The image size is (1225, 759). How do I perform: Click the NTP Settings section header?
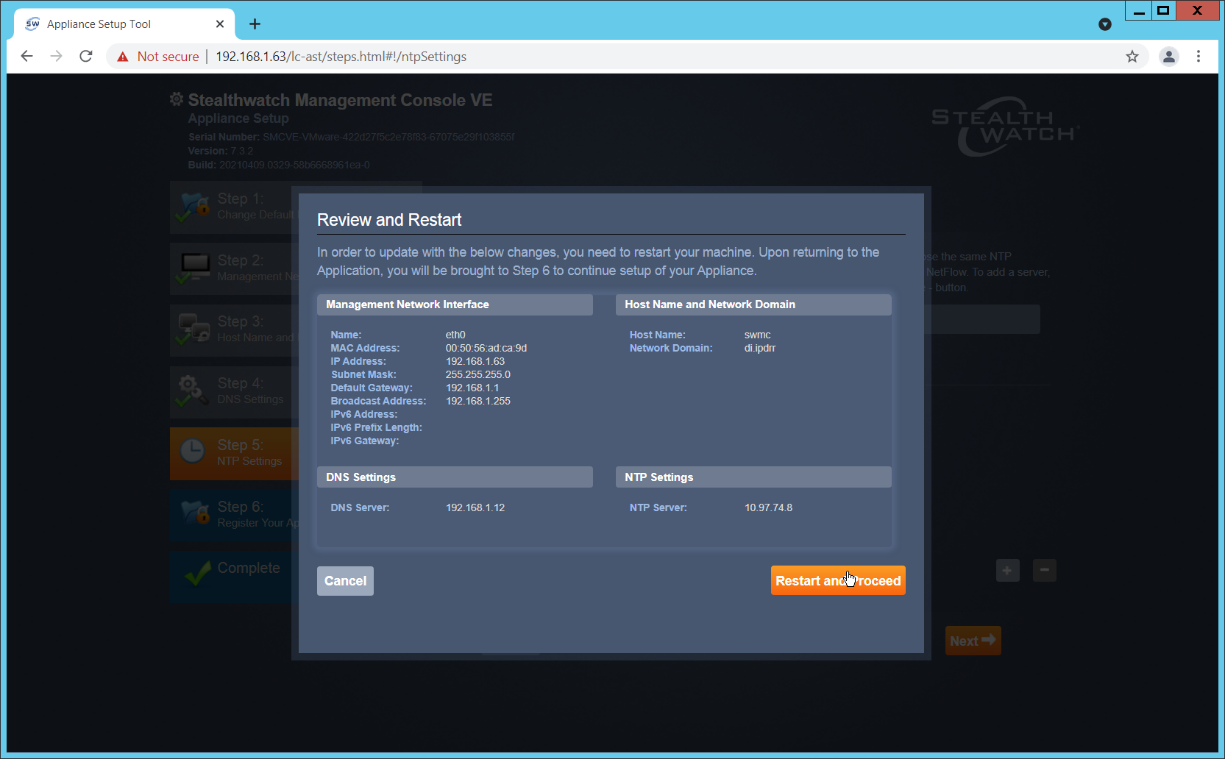pos(753,477)
